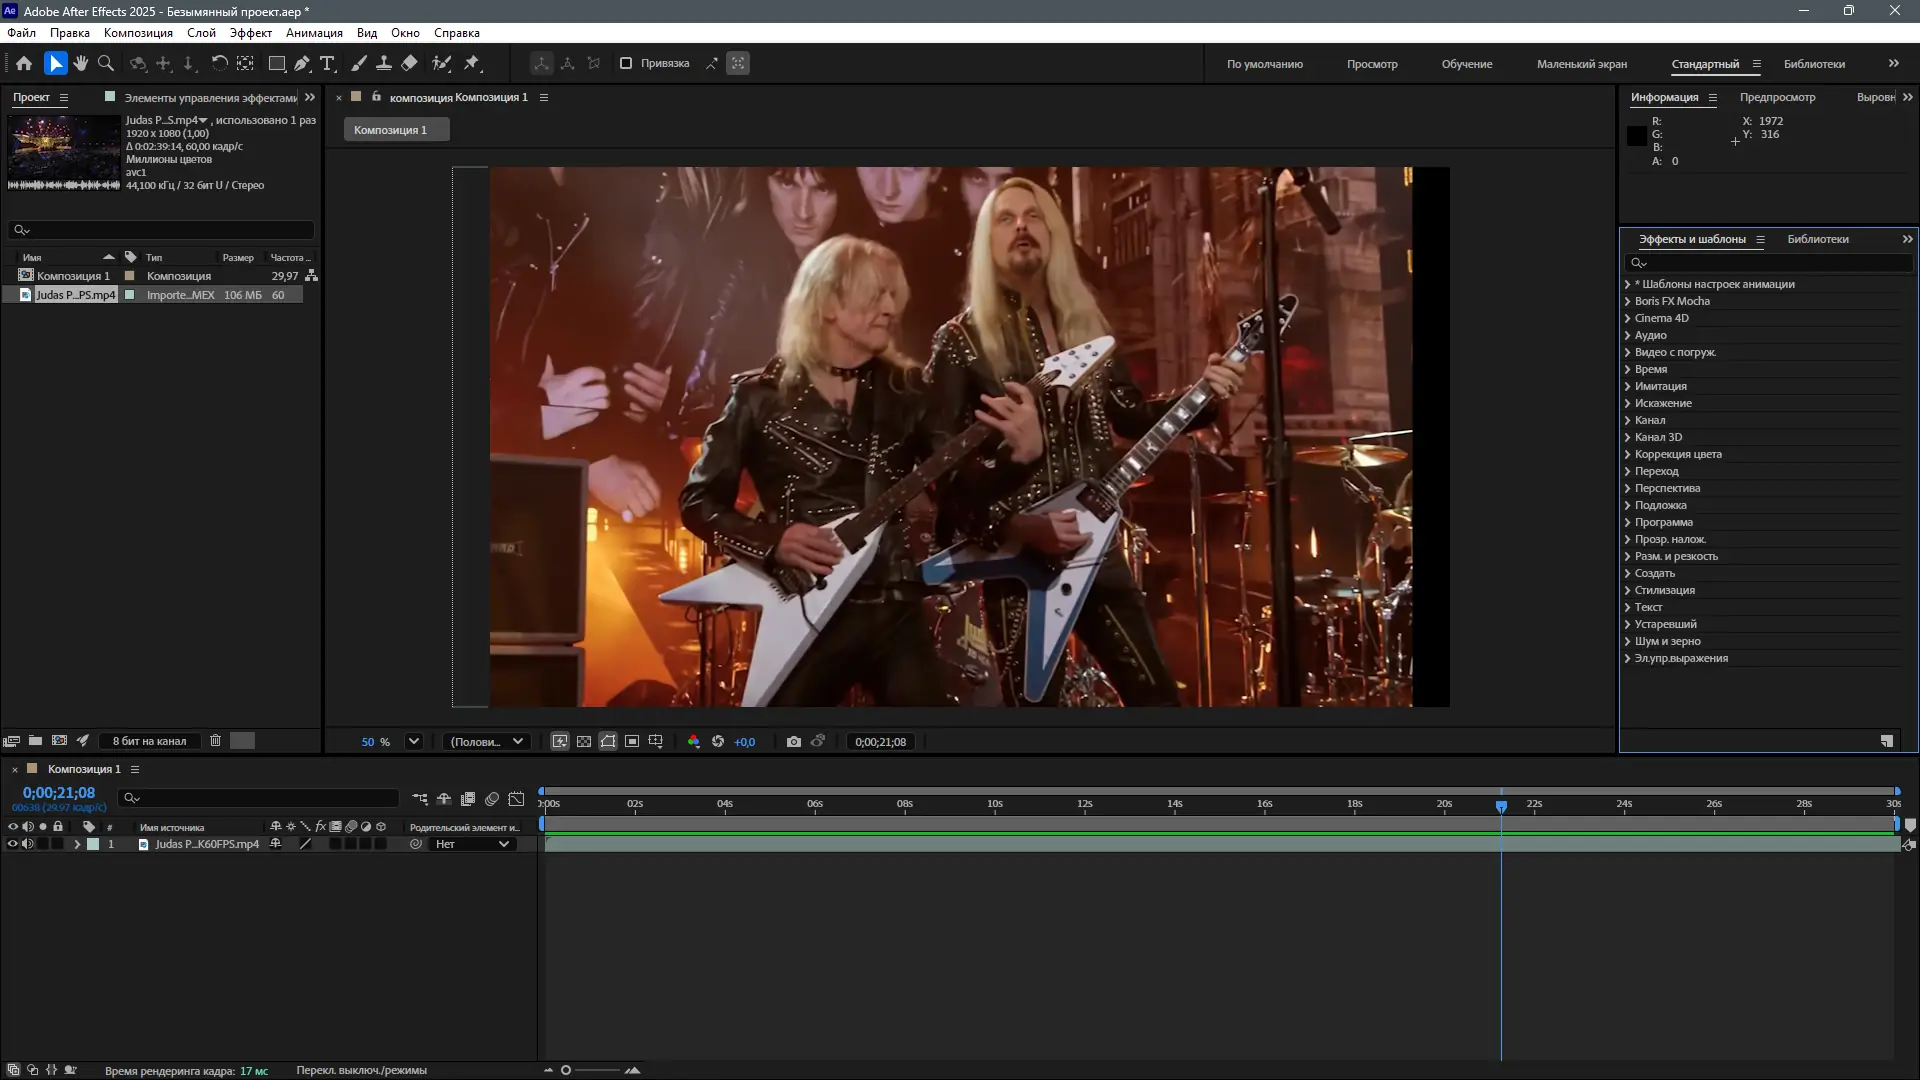Switch to the Обучение workspace
Screen dimensions: 1920x1080
point(1466,64)
